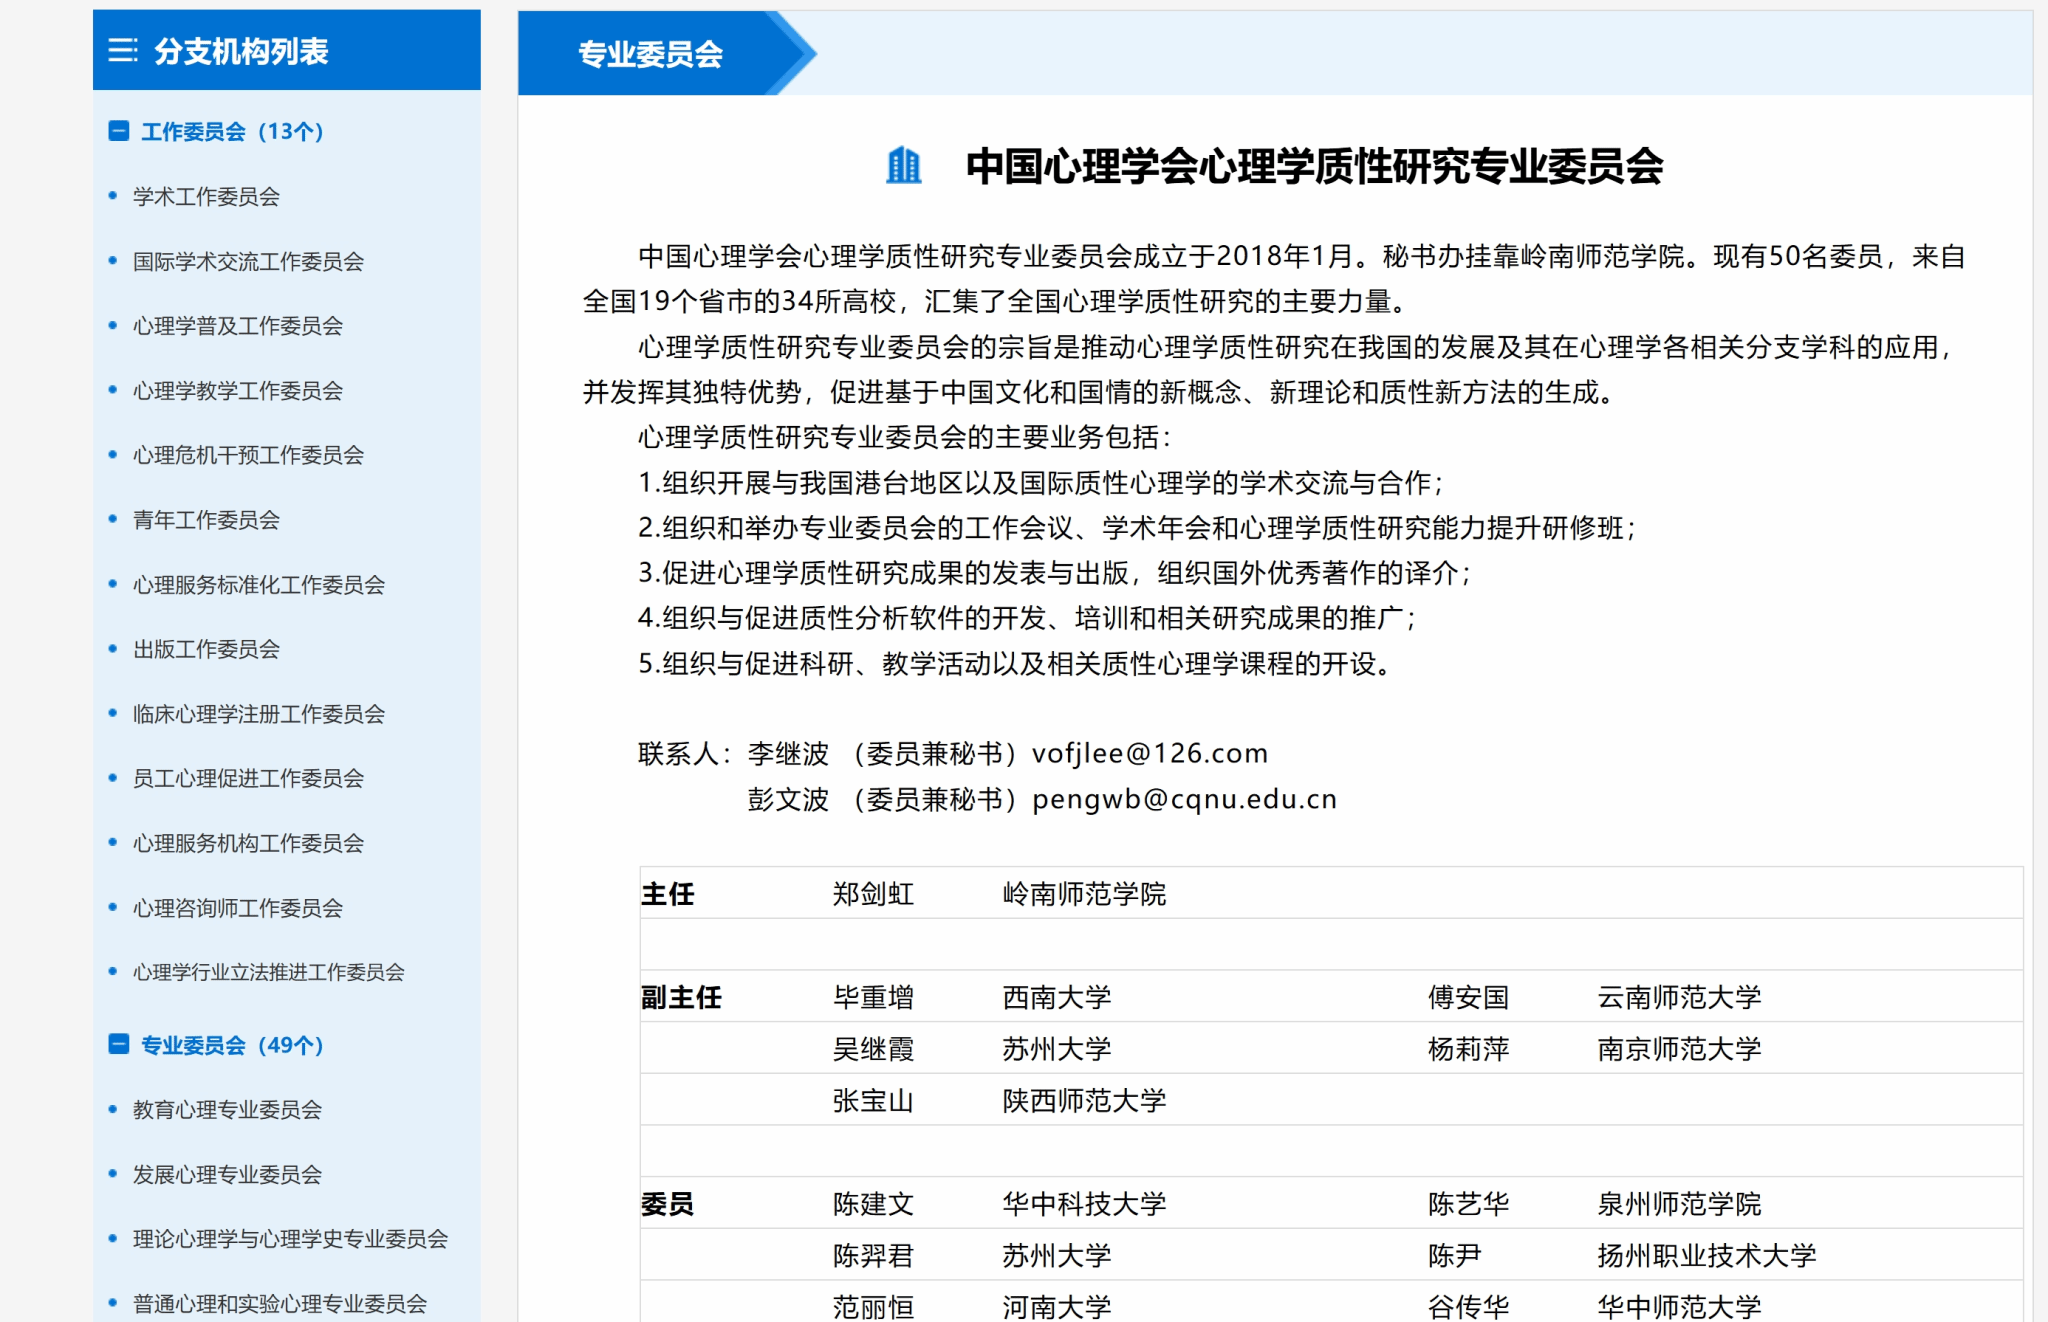Click table cell 华中师范大学

[1679, 1306]
